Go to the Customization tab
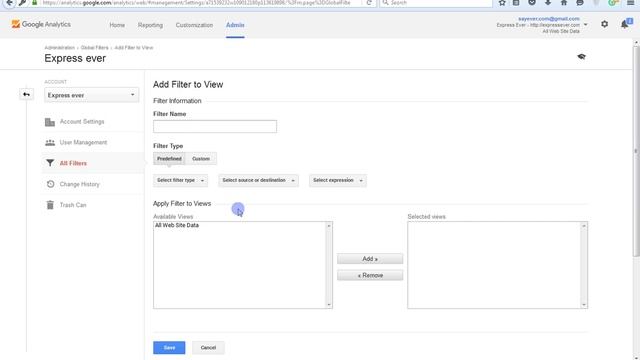 194,25
